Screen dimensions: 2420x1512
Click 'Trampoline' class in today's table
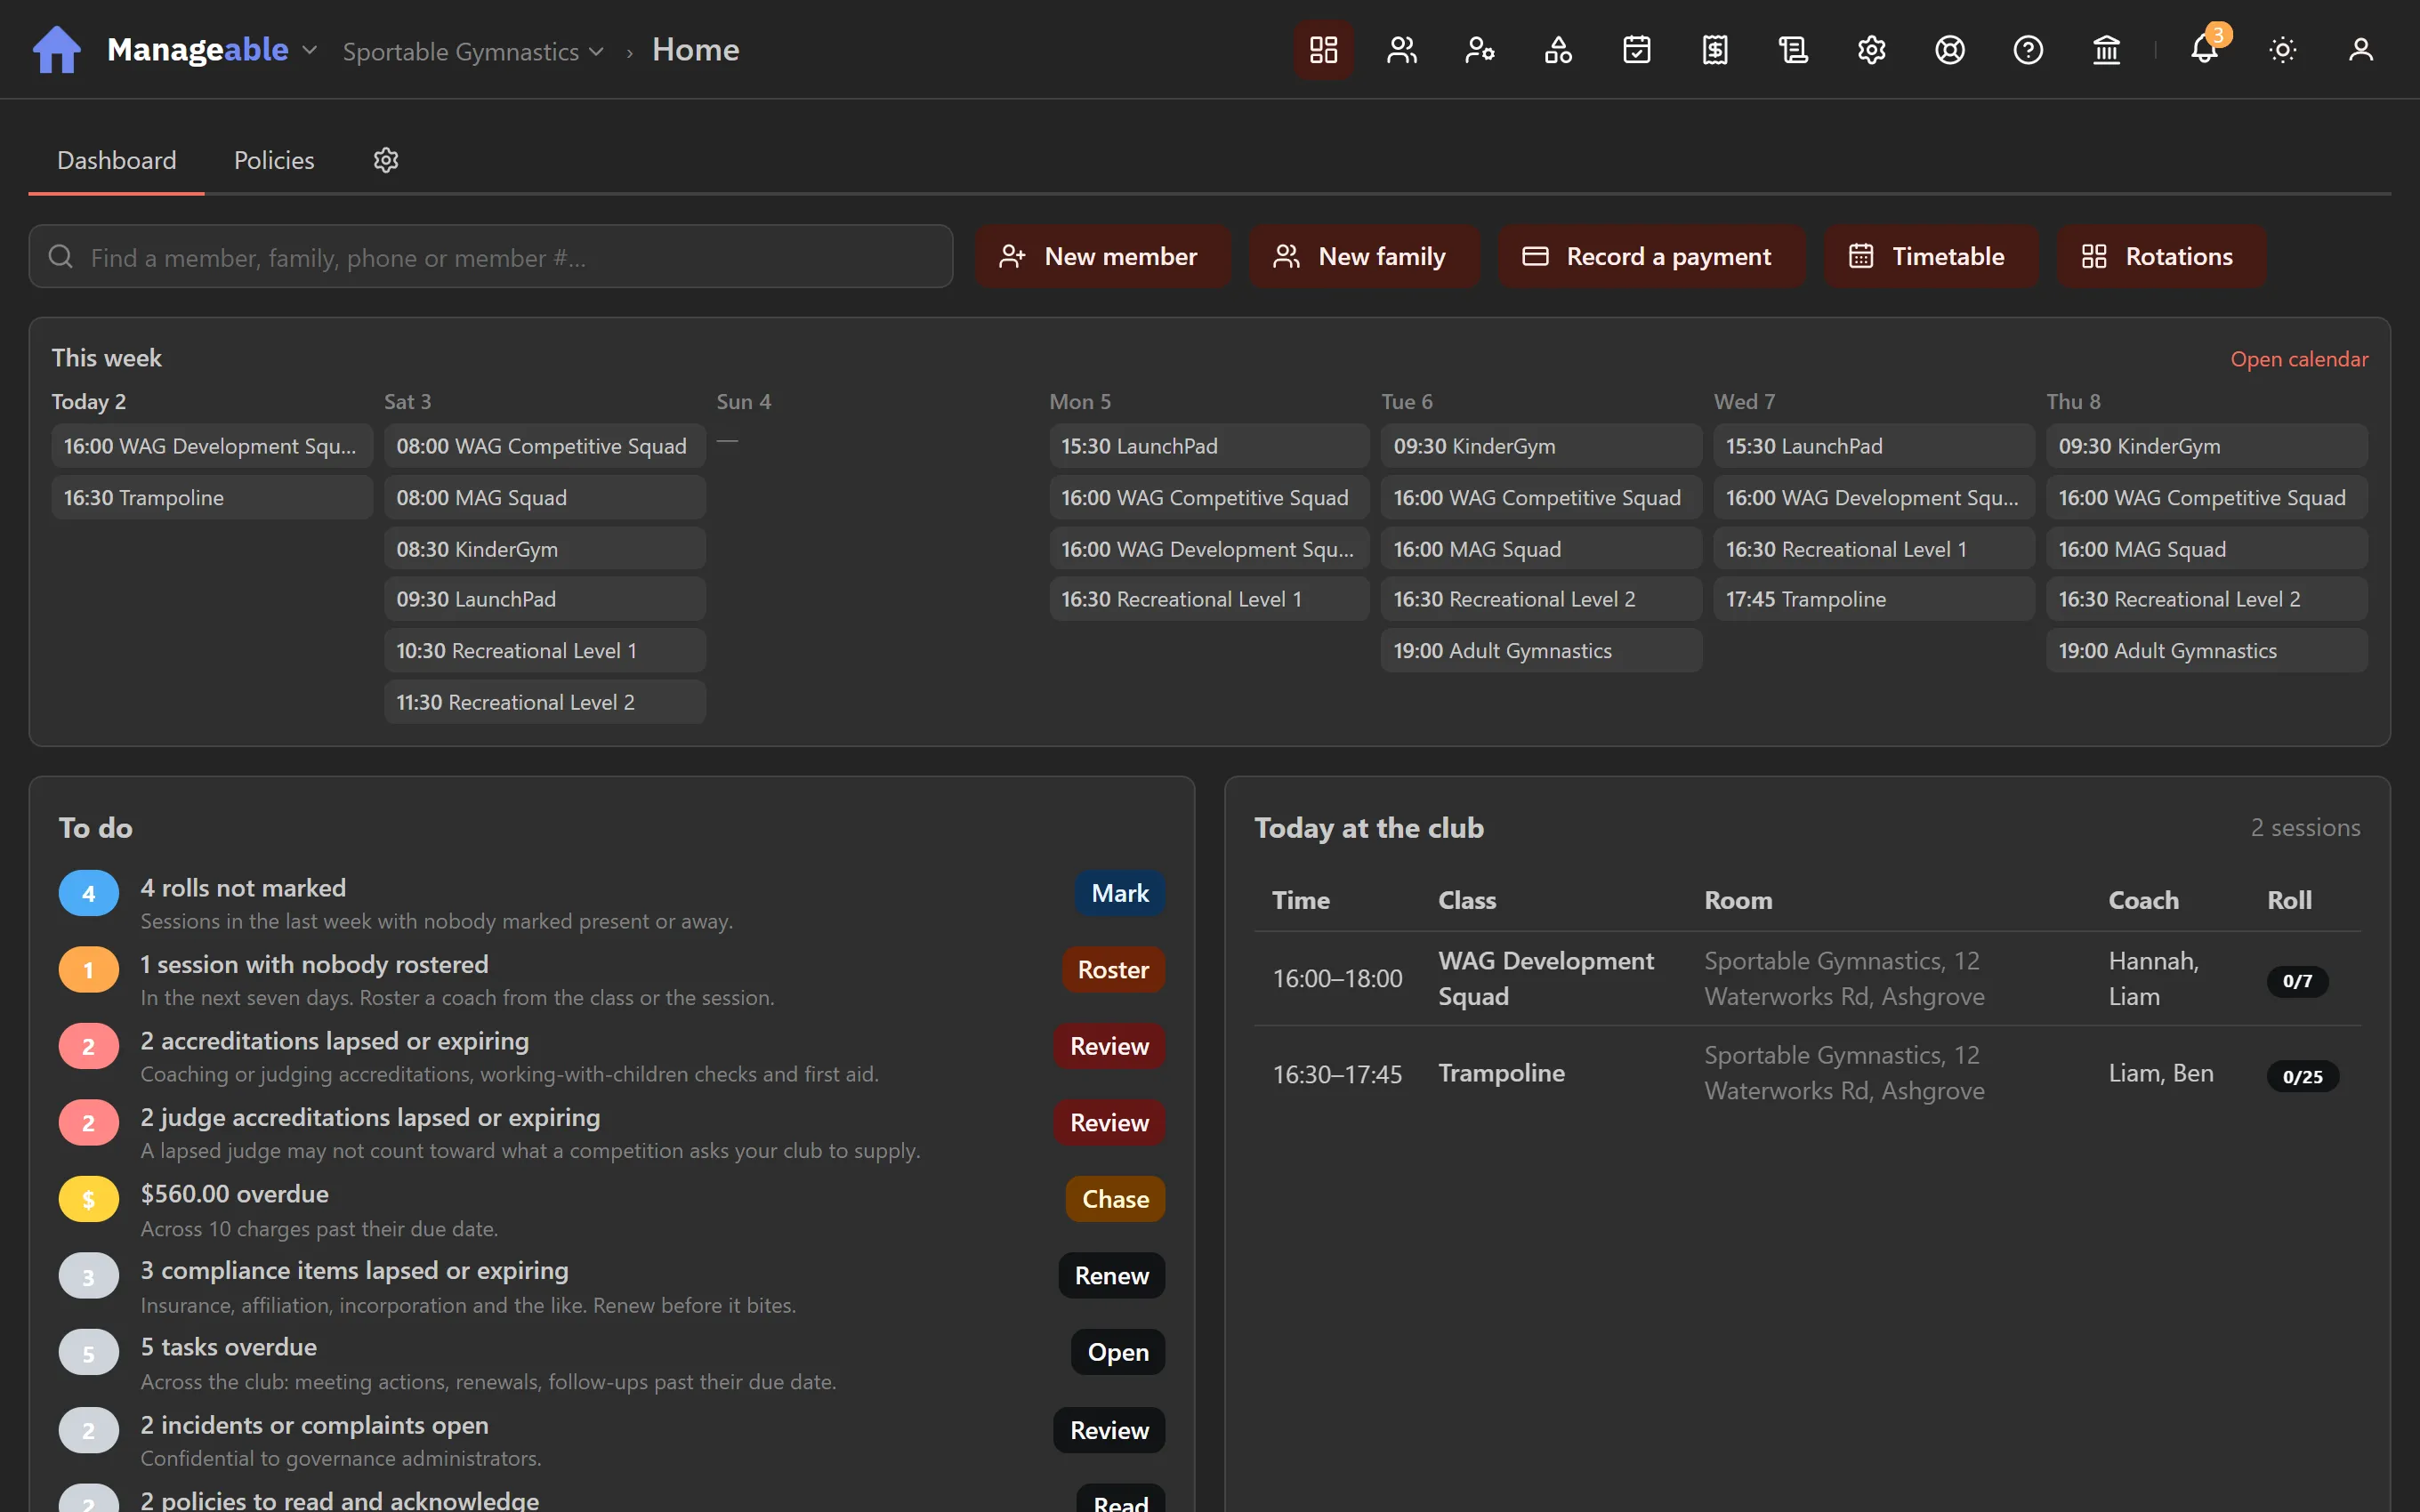tap(1501, 1073)
